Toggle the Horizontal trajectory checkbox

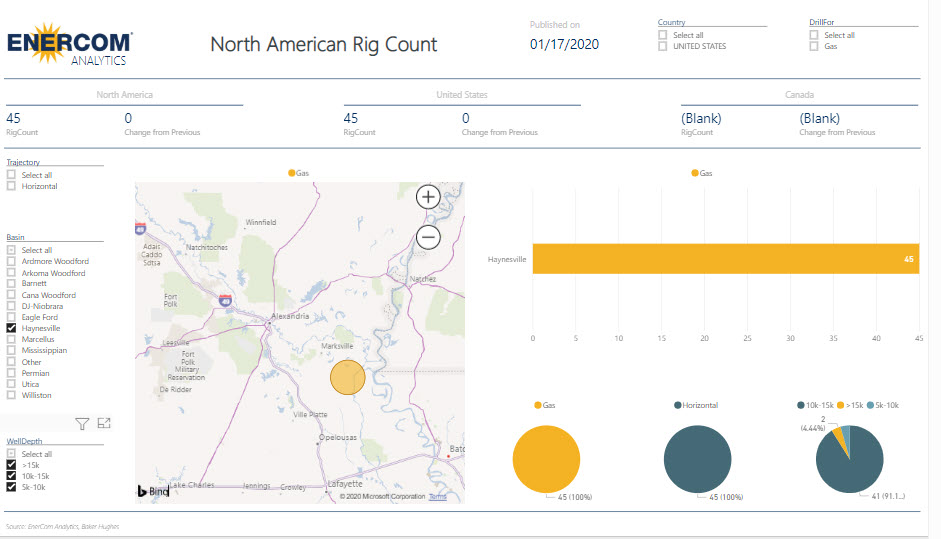11,186
